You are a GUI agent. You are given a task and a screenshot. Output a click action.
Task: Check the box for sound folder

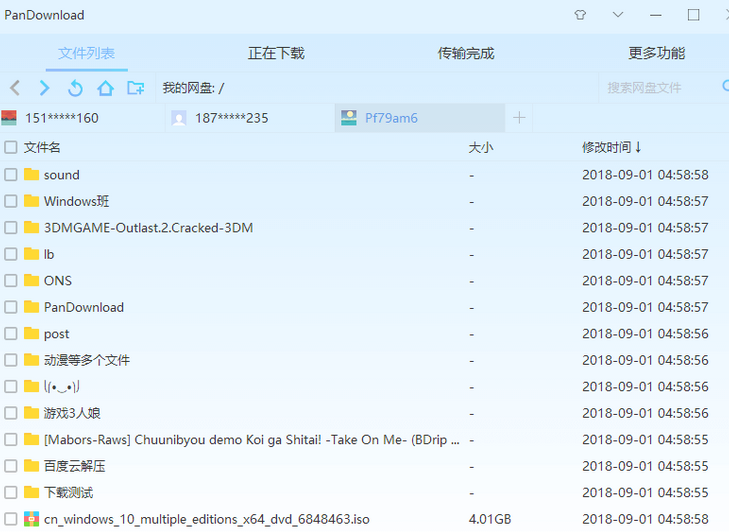(11, 174)
